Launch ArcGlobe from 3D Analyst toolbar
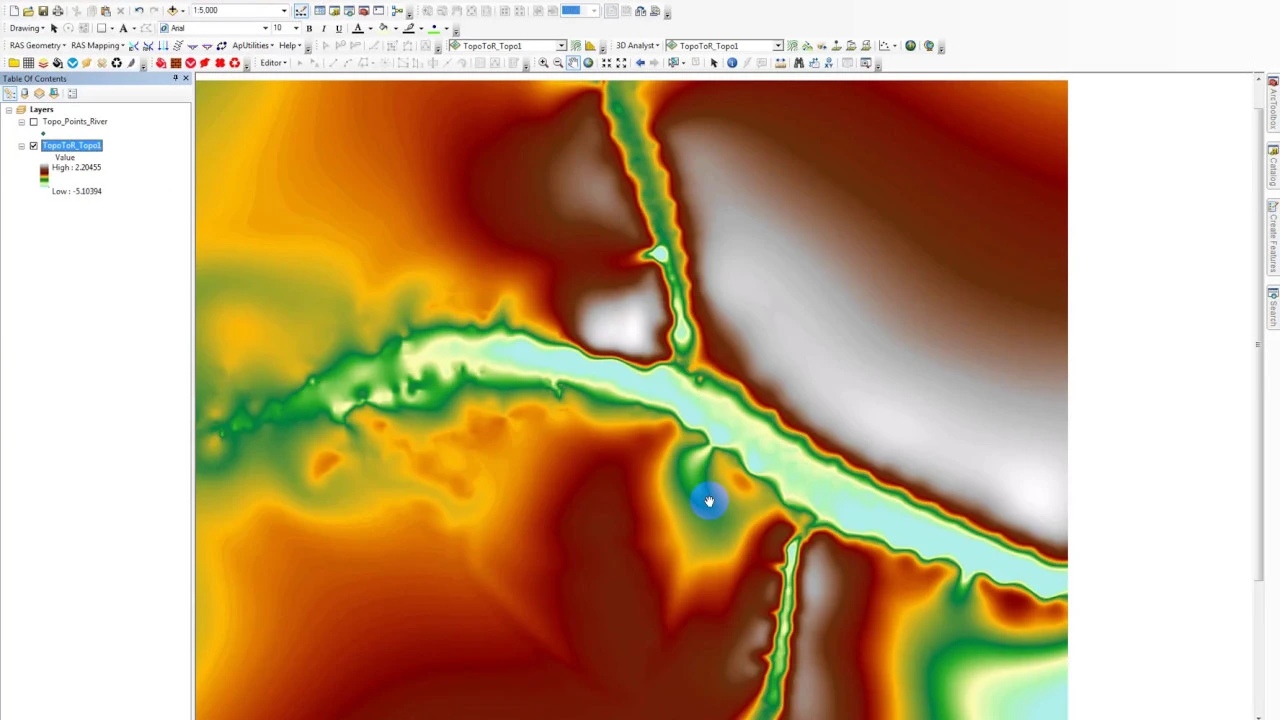 [x=928, y=46]
